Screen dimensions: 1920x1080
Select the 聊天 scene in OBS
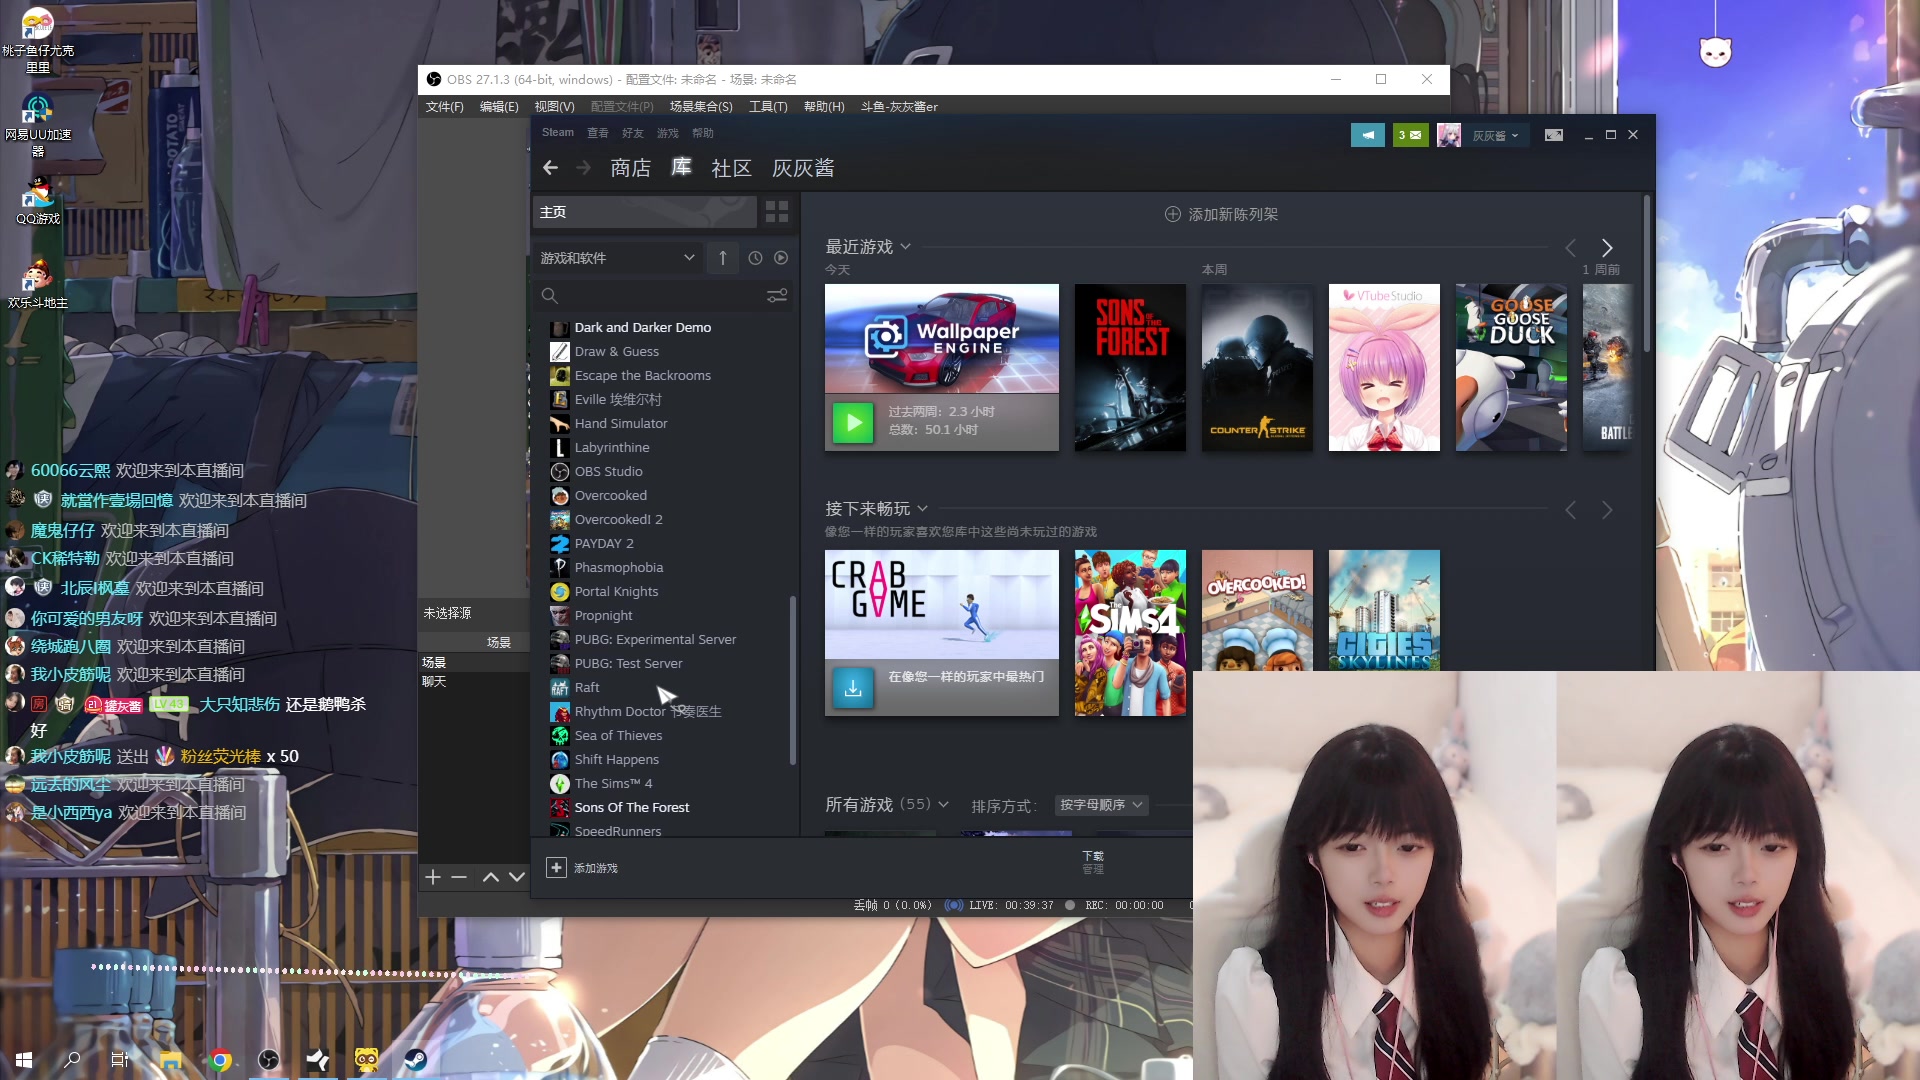(434, 682)
